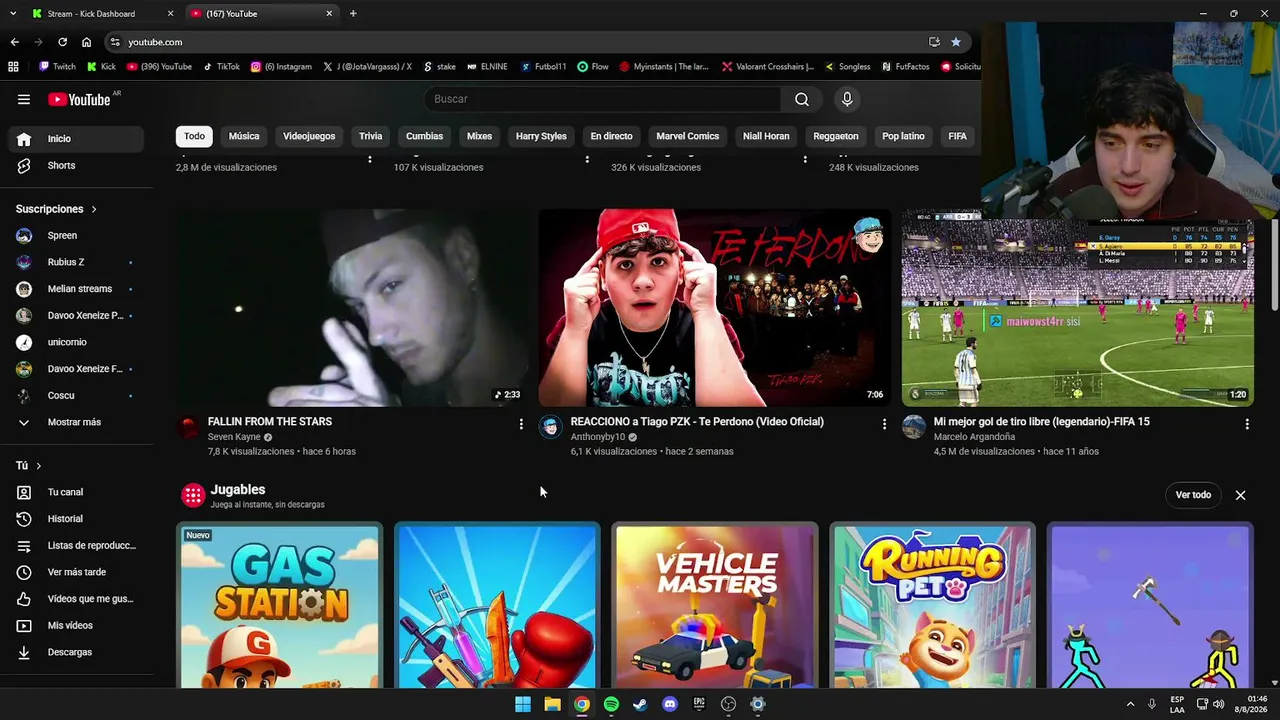Screen dimensions: 1280x720
Task: Open the Valorant Crosshairs bookmark
Action: [768, 67]
